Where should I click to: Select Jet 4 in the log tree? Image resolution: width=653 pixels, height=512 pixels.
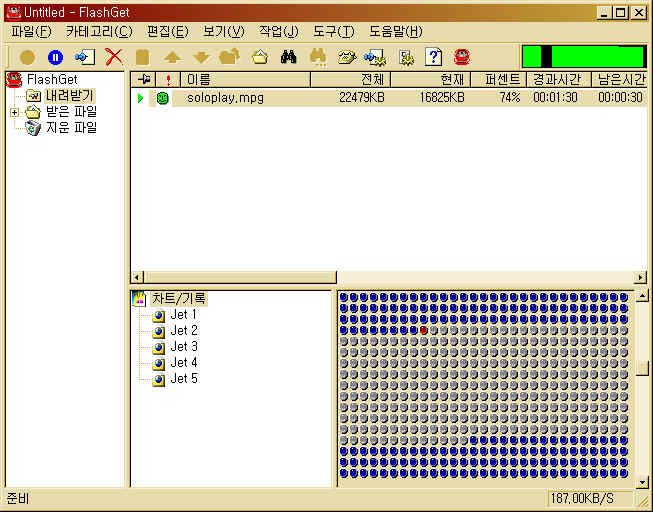(x=184, y=363)
